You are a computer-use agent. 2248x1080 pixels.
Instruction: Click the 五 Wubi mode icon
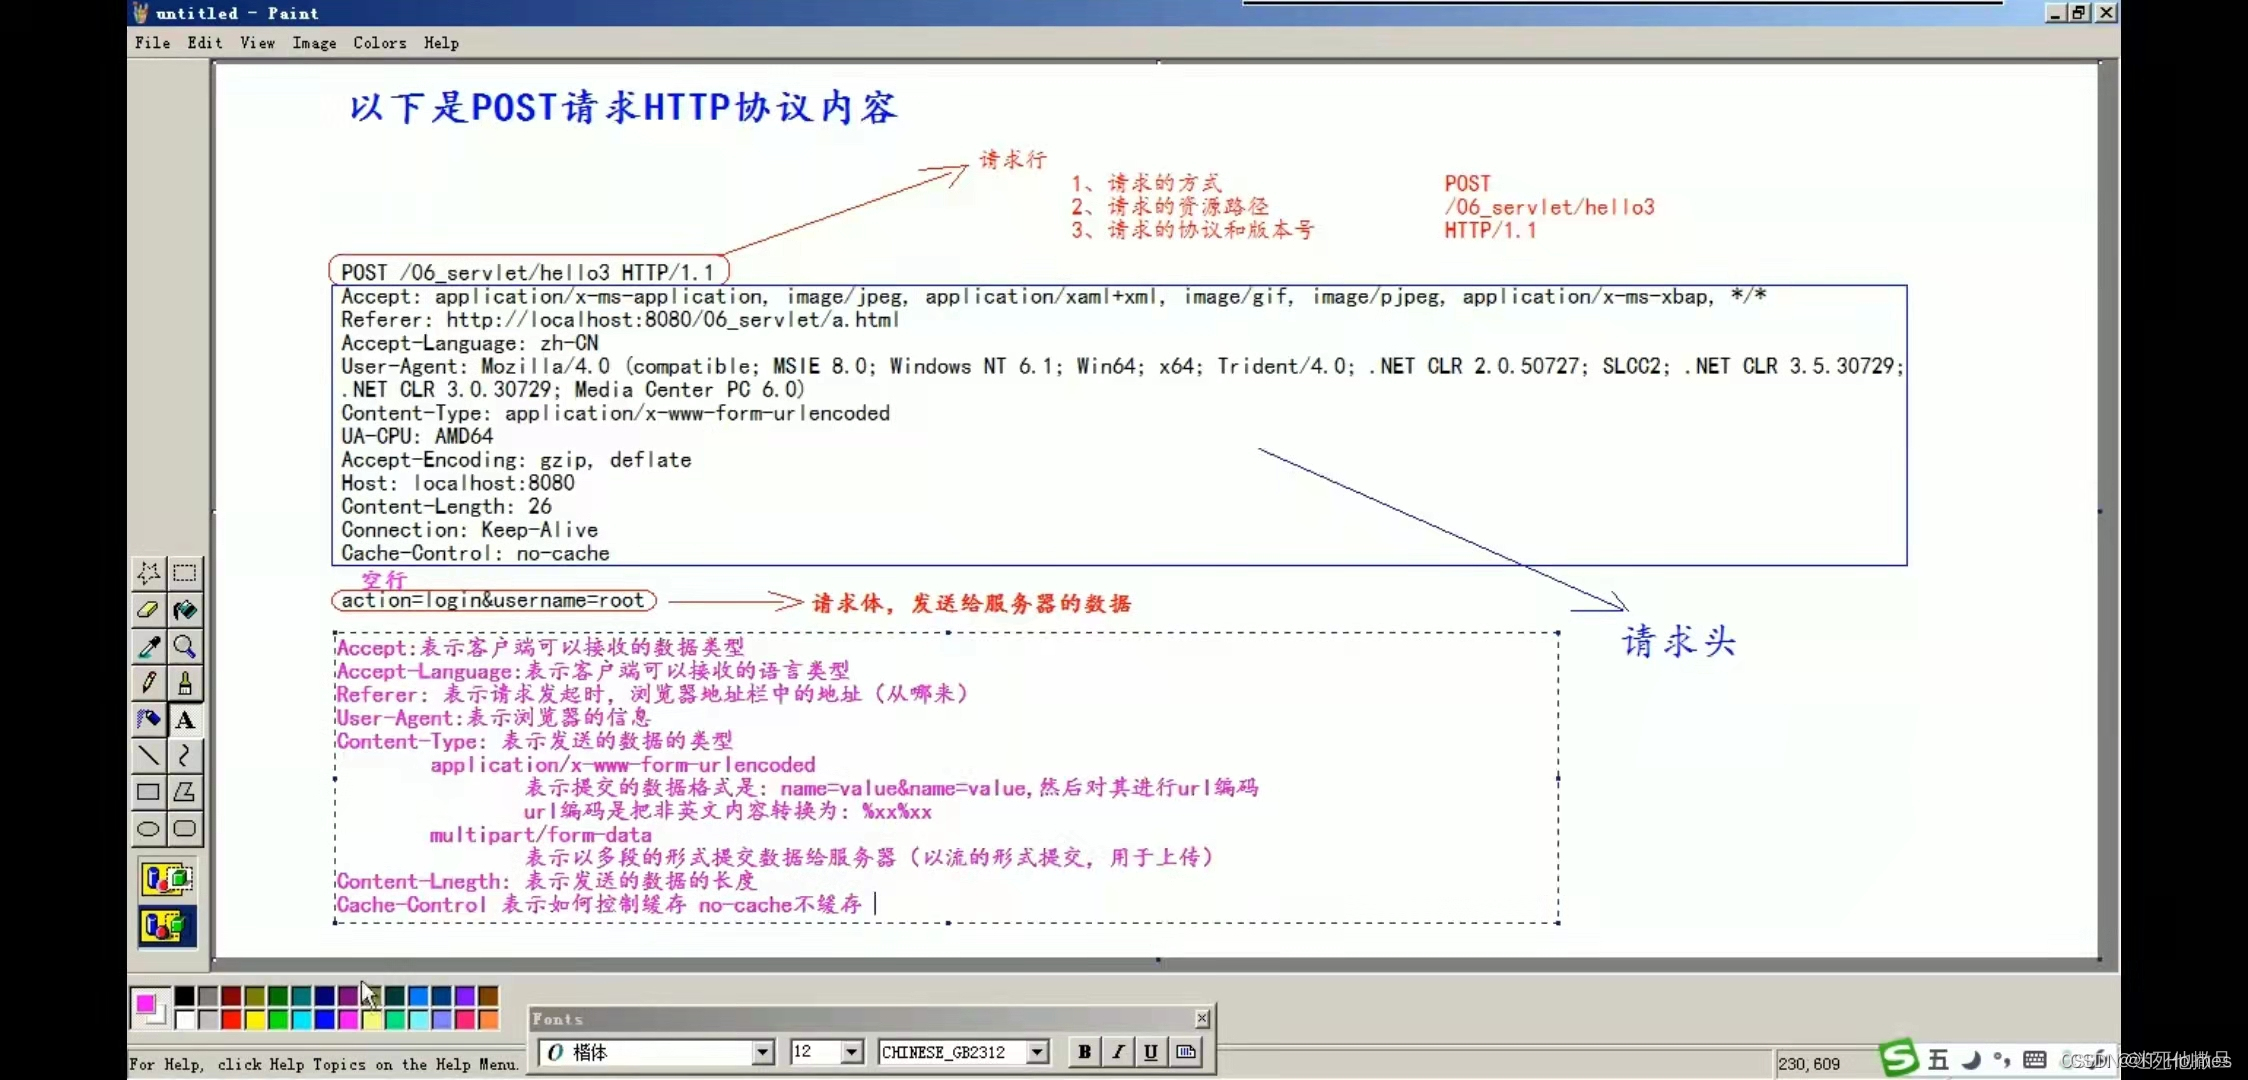point(1938,1060)
